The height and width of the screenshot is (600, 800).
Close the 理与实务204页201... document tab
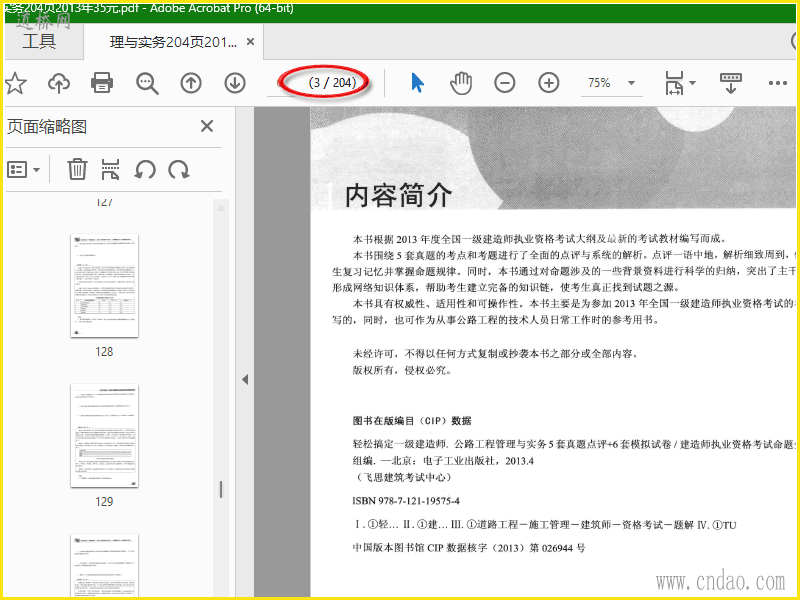[251, 42]
